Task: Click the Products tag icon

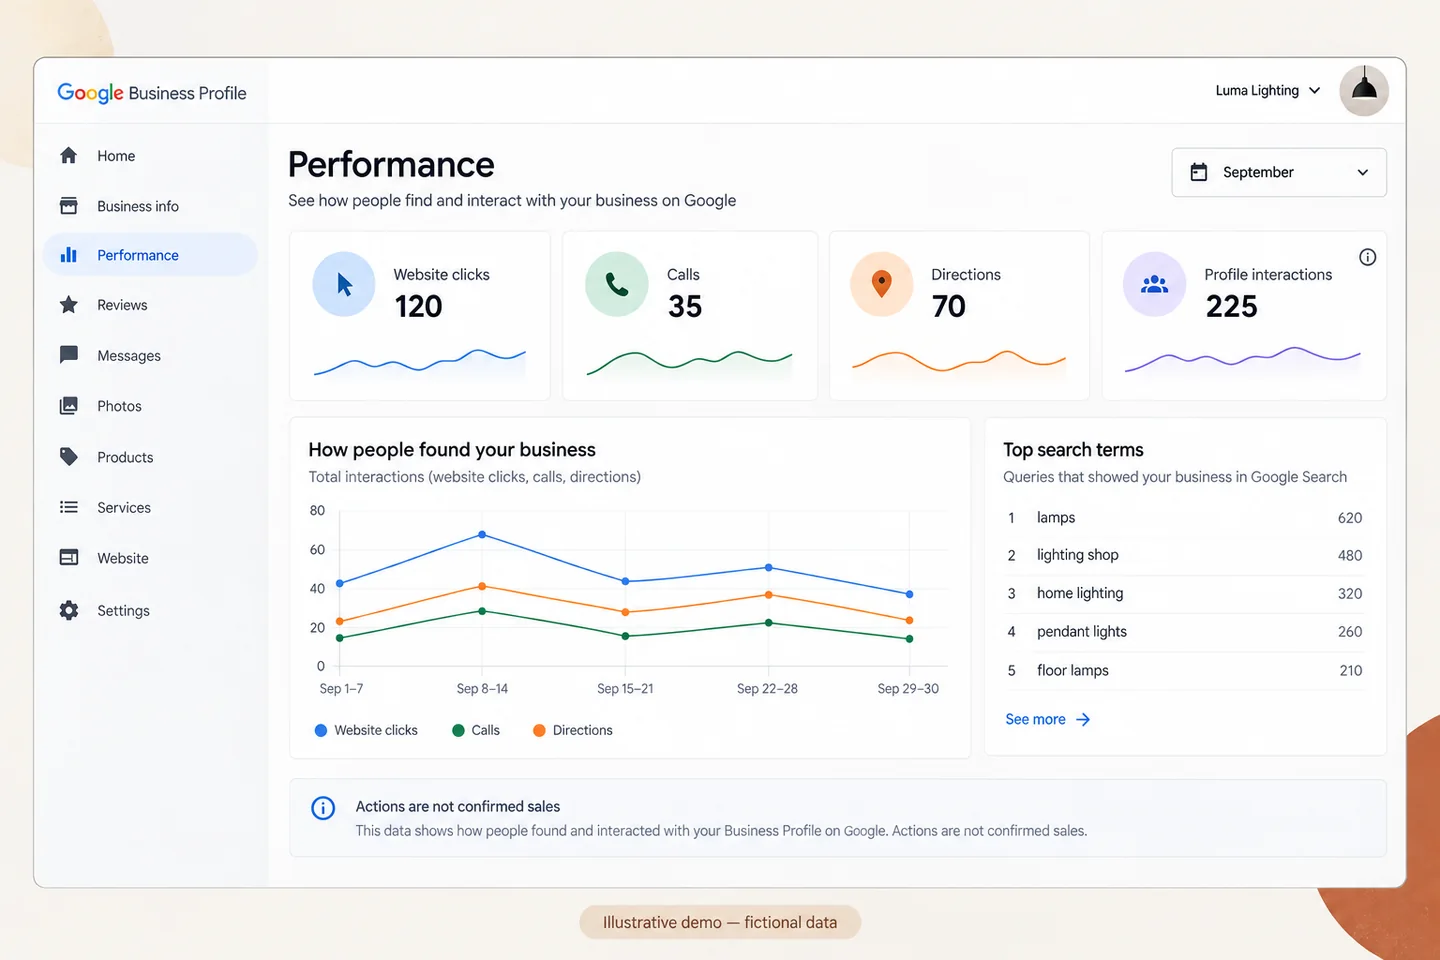Action: point(68,456)
